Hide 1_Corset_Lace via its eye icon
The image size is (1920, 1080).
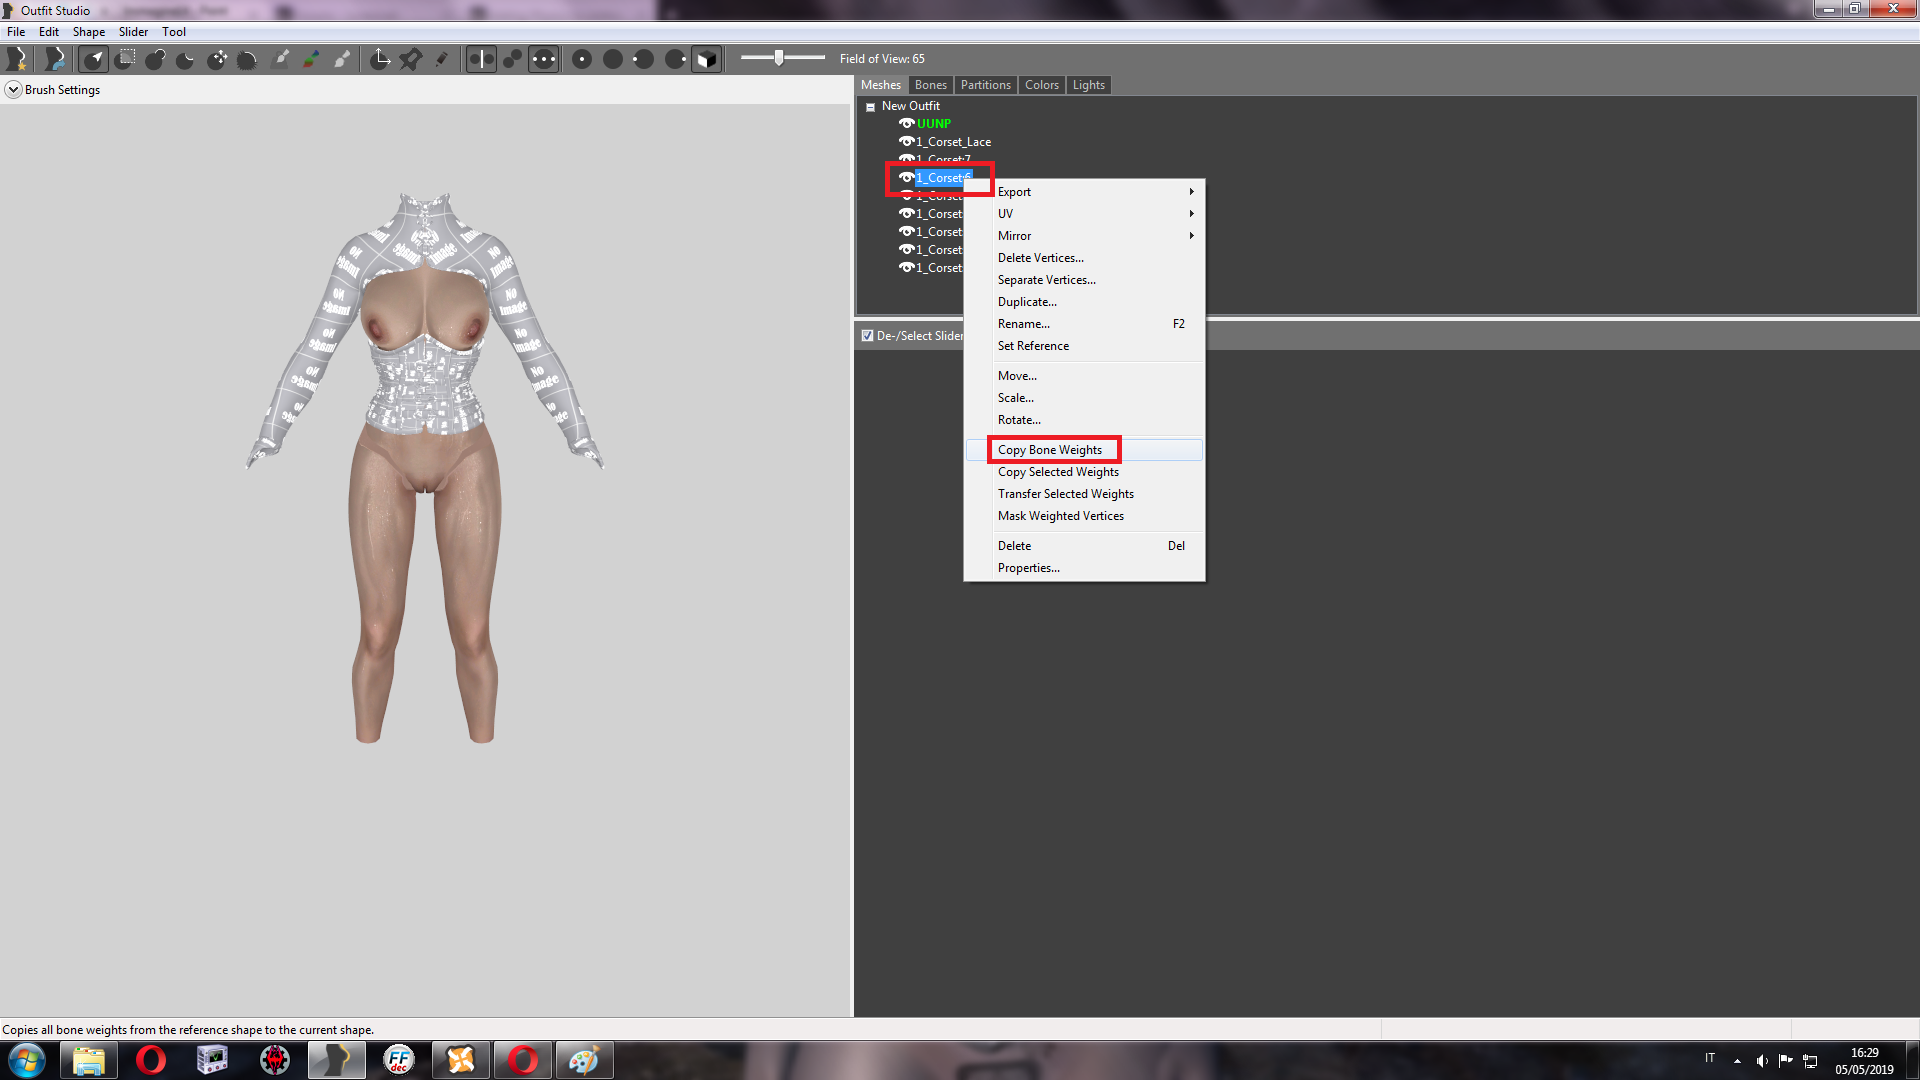(906, 142)
